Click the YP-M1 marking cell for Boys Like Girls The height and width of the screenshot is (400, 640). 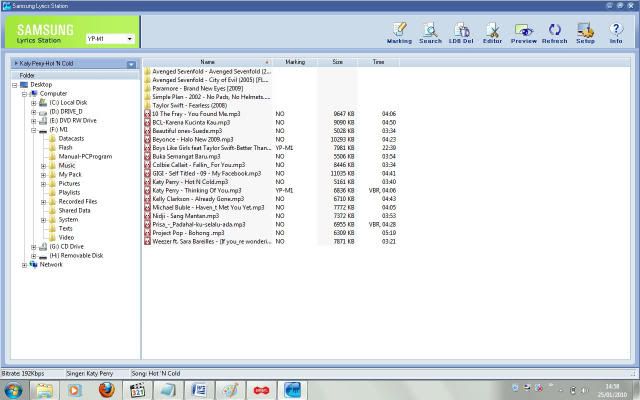coord(284,148)
